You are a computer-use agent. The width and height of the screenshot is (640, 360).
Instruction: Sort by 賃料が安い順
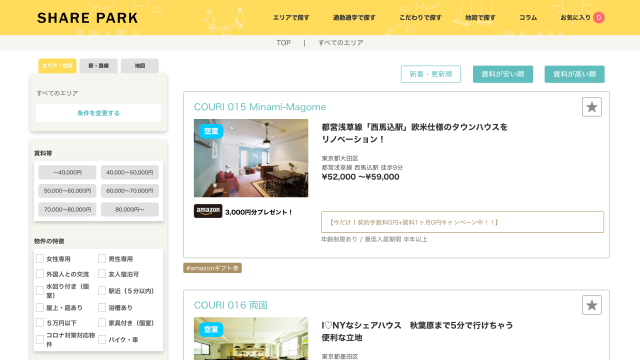pyautogui.click(x=503, y=74)
